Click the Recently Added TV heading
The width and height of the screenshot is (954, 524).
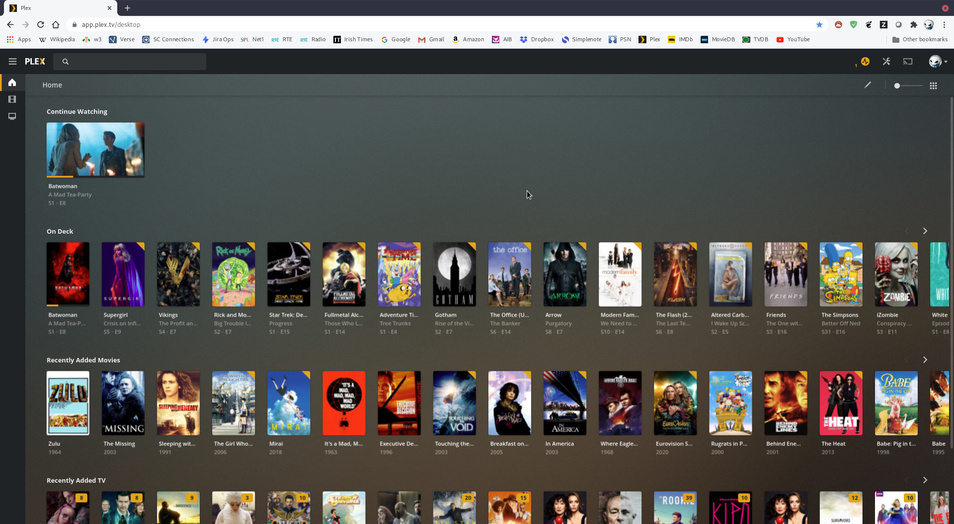click(76, 480)
